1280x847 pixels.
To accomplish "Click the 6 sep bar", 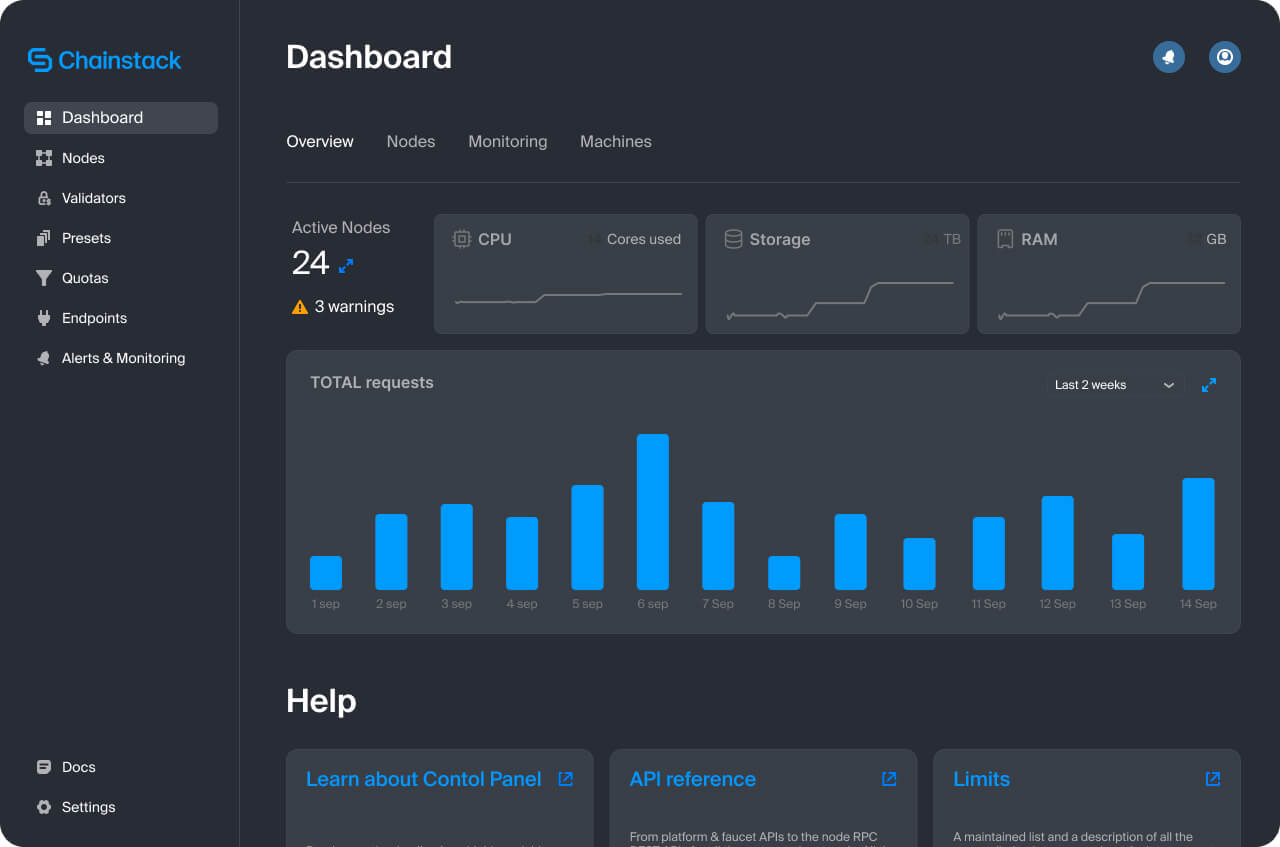I will [x=653, y=512].
